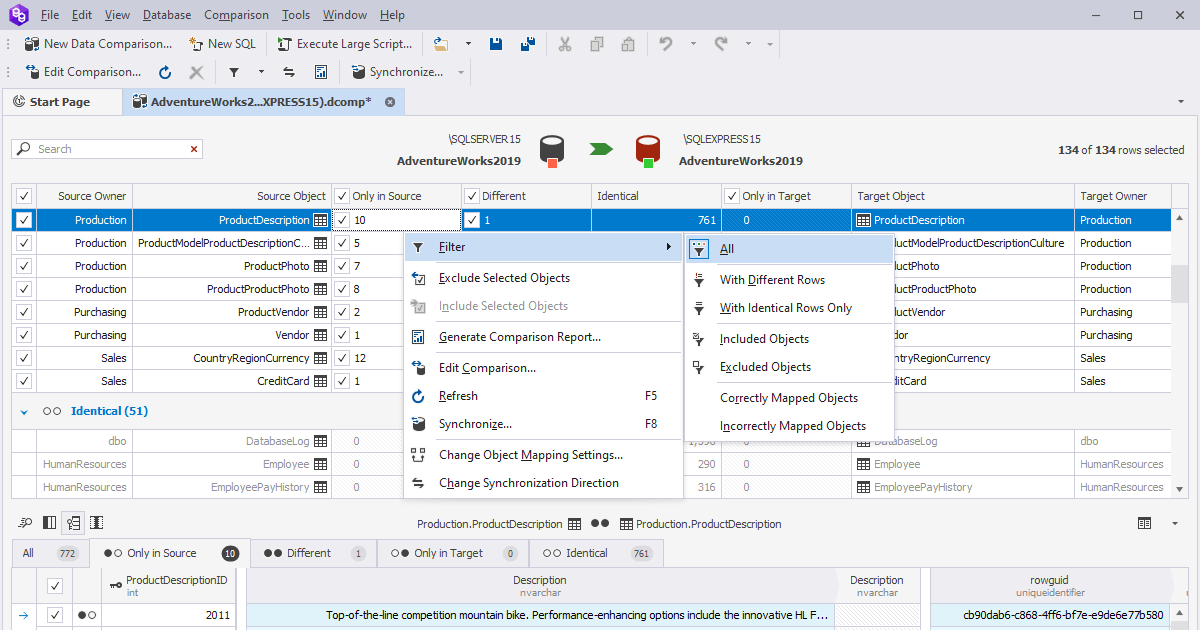
Task: Click Refresh in context menu
Action: coord(543,396)
